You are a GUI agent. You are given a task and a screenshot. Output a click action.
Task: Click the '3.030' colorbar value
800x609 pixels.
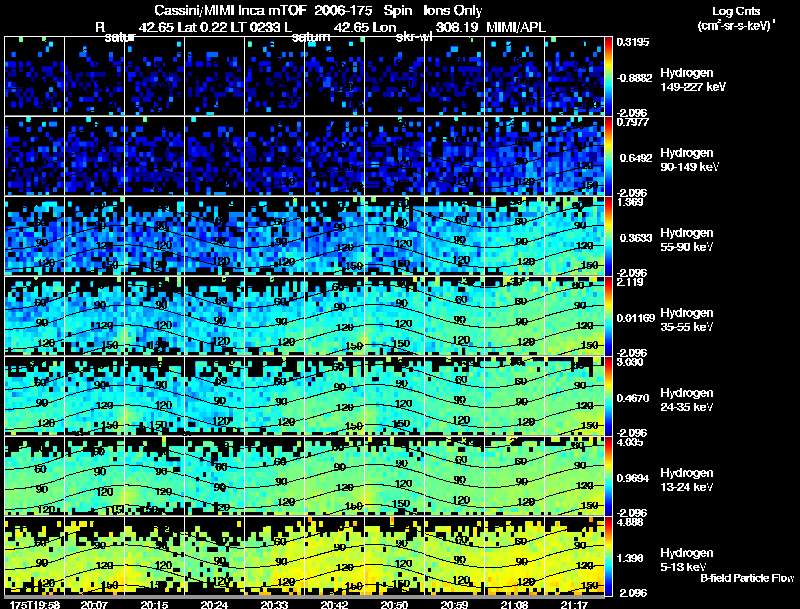(x=630, y=362)
